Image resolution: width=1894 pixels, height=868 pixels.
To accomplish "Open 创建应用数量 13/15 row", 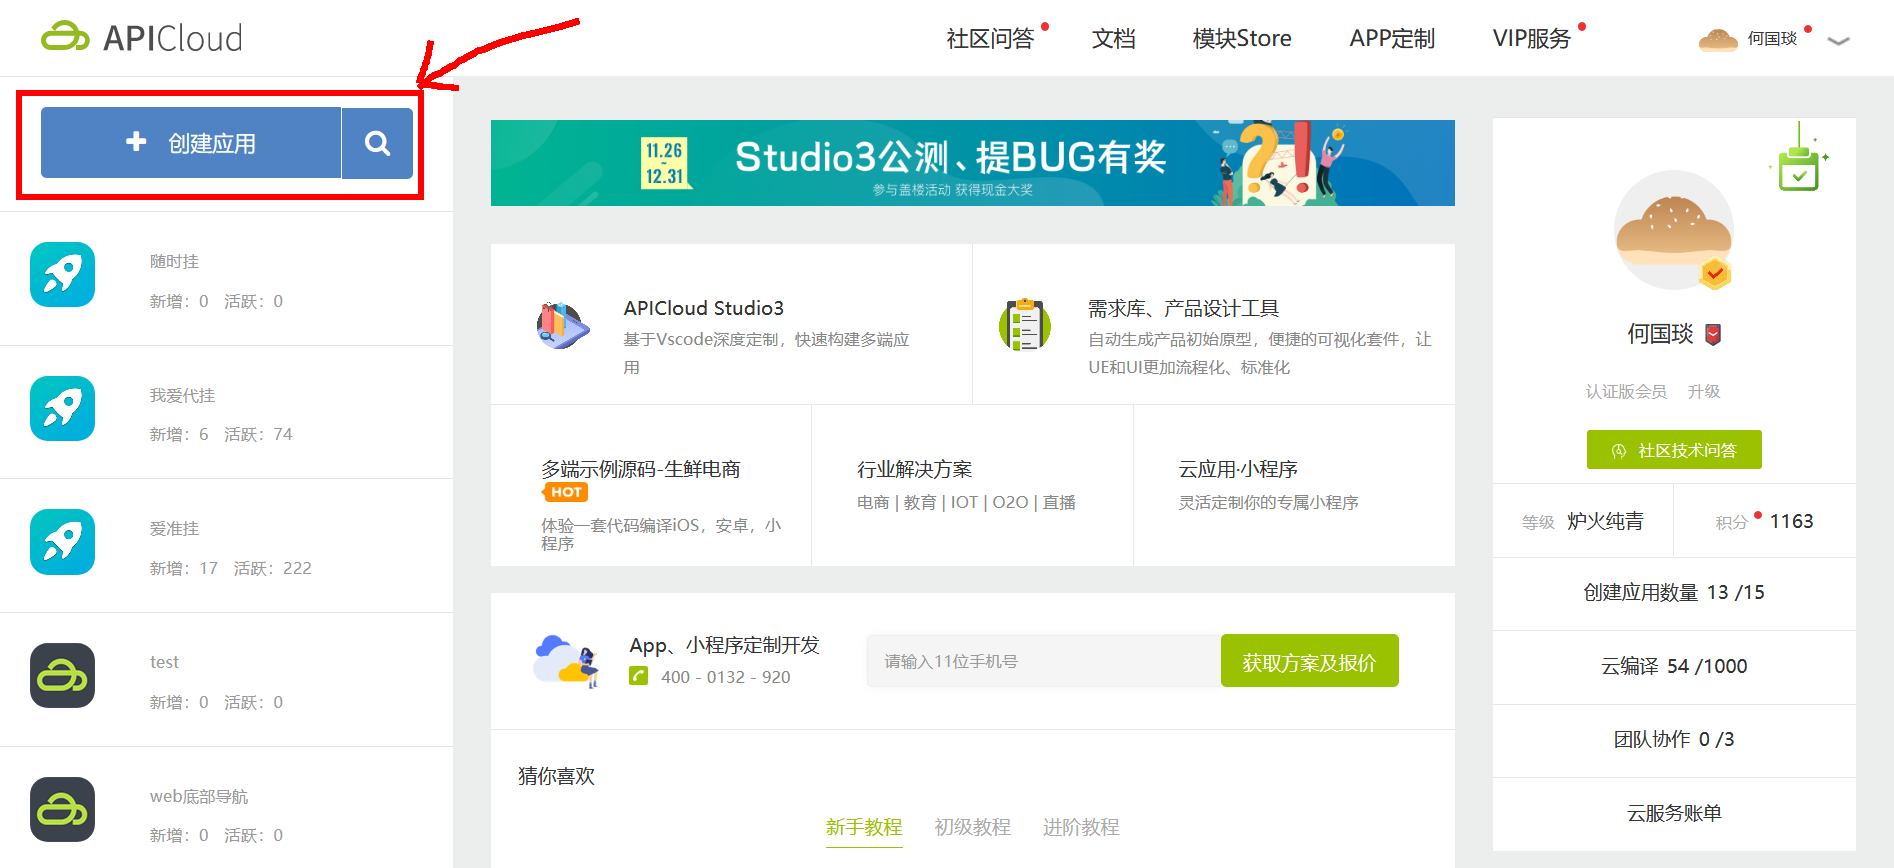I will click(x=1674, y=593).
